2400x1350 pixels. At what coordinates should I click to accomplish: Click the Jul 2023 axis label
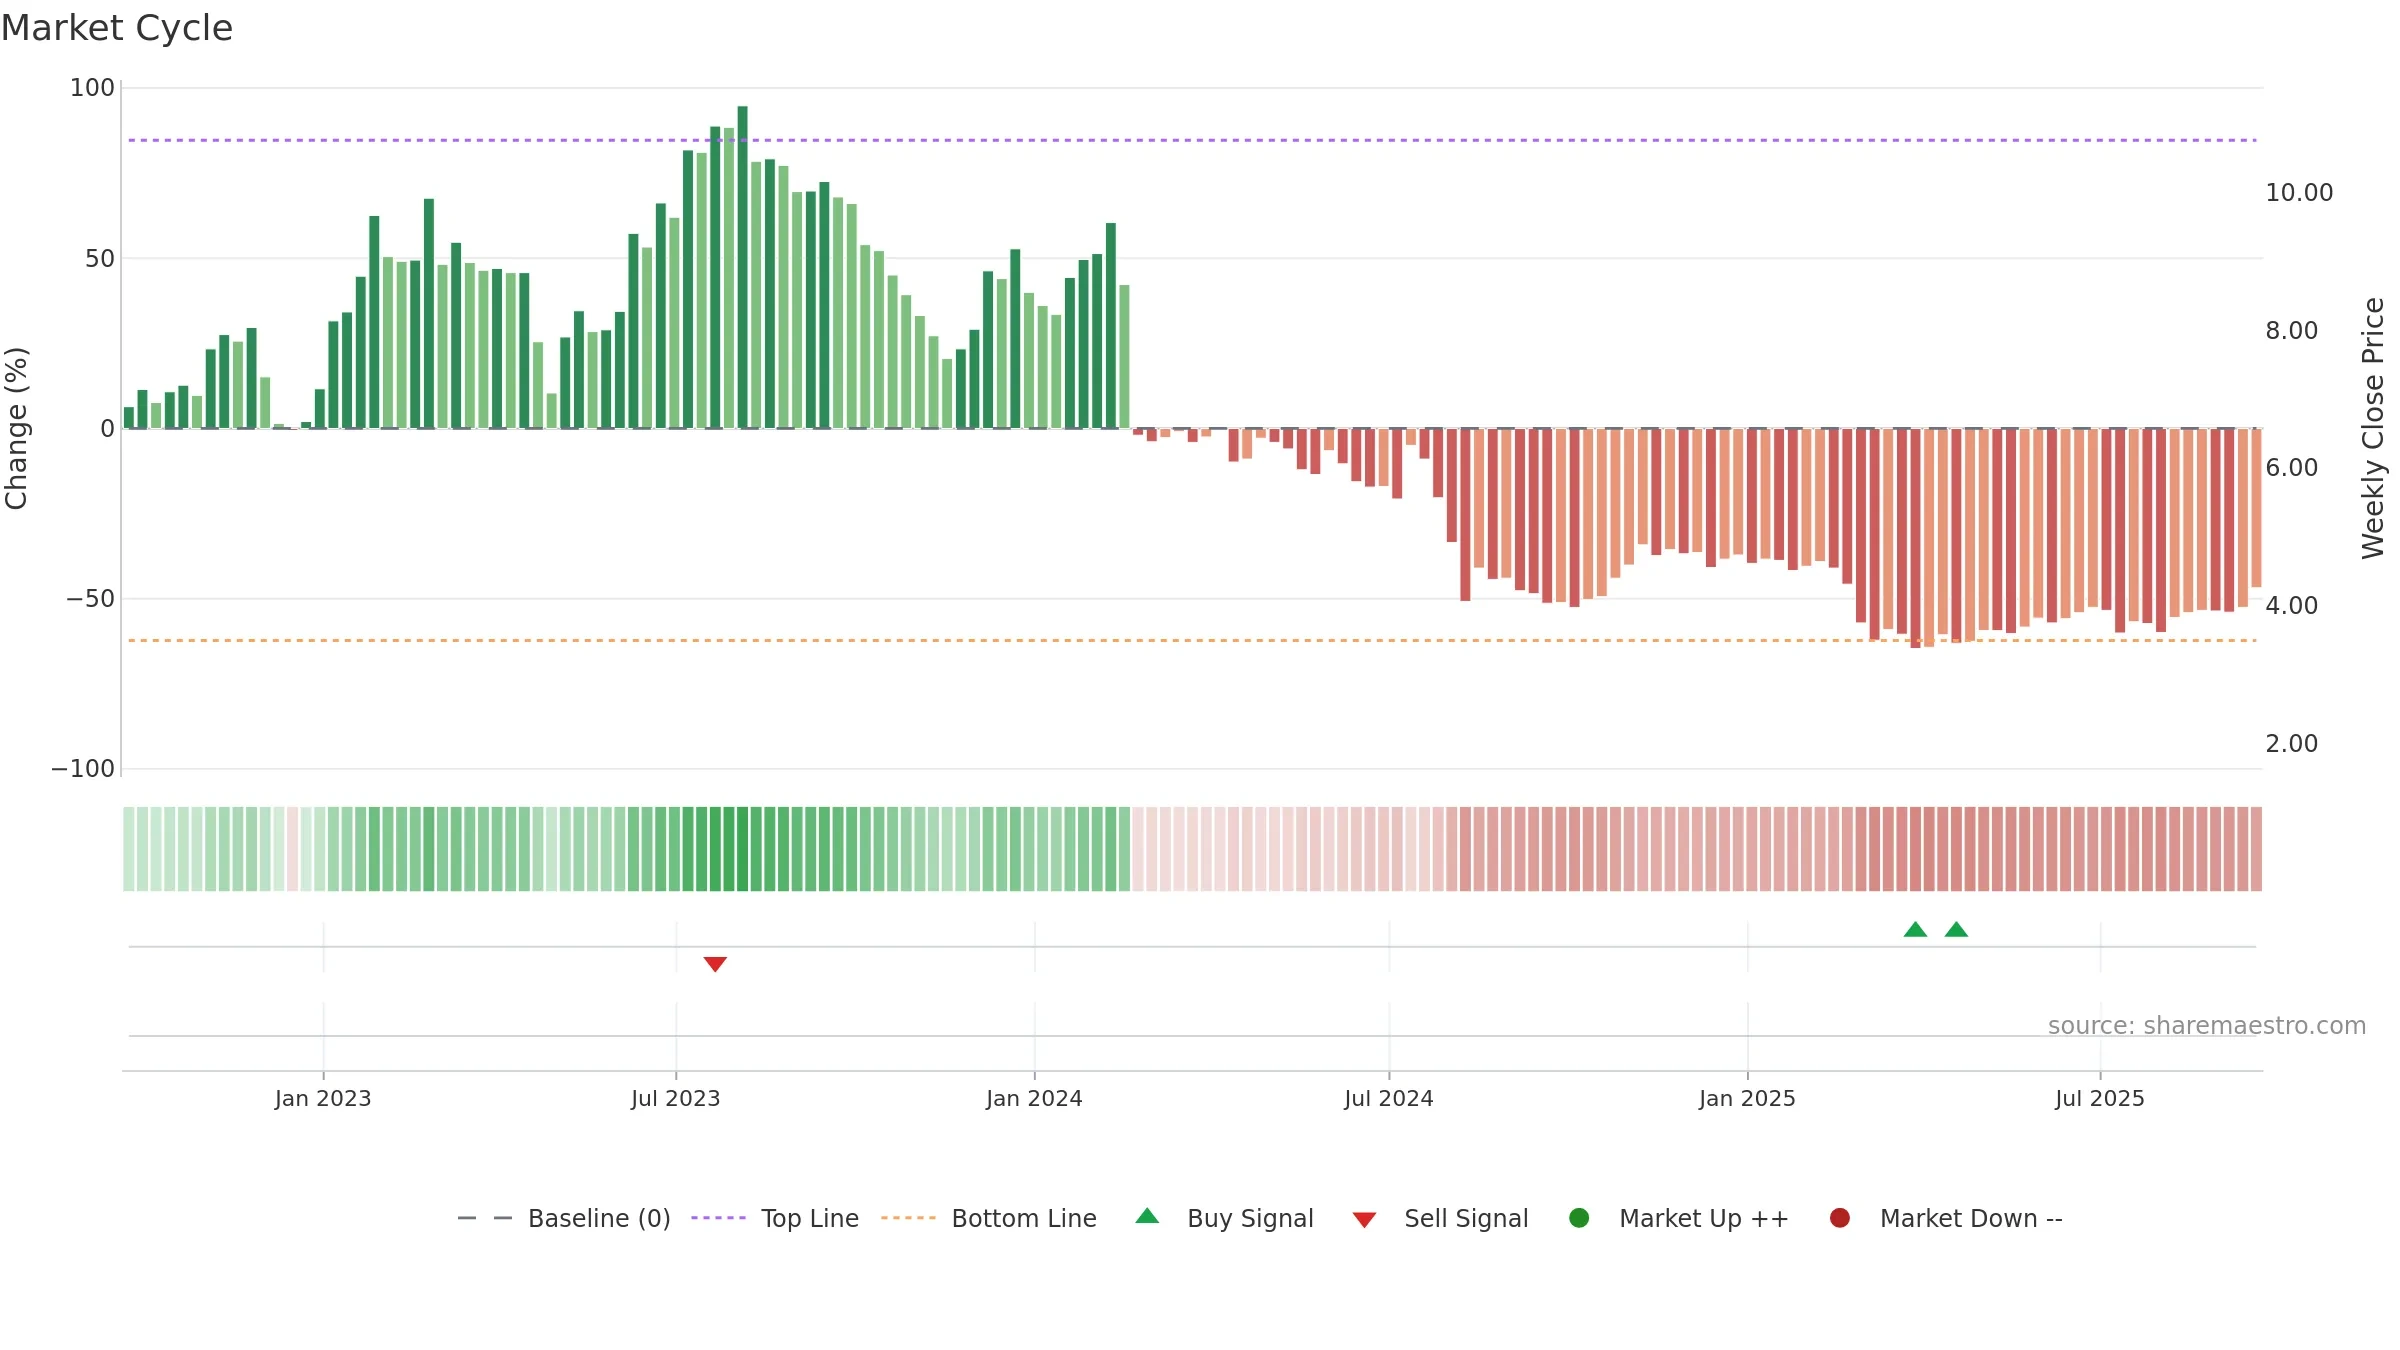[x=676, y=1098]
